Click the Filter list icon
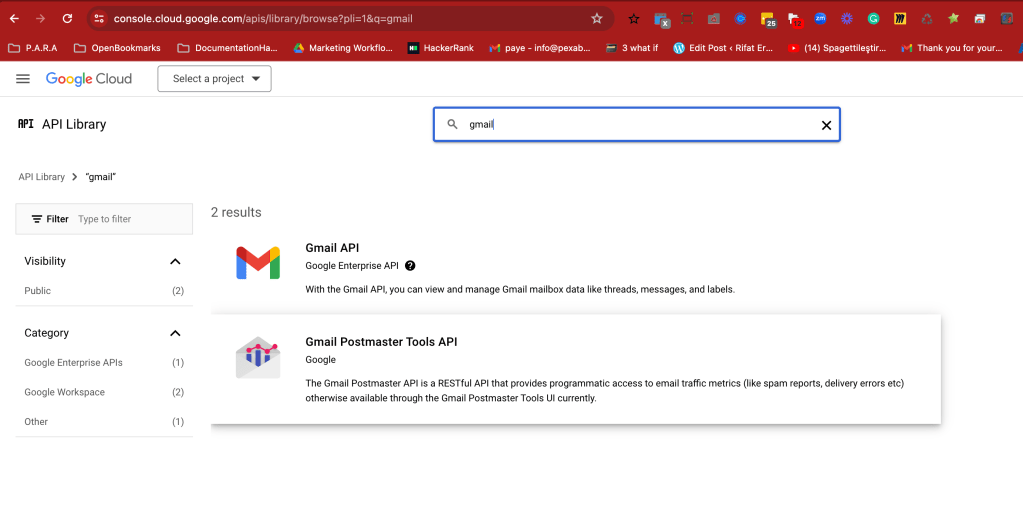Image resolution: width=1023 pixels, height=523 pixels. click(x=37, y=219)
